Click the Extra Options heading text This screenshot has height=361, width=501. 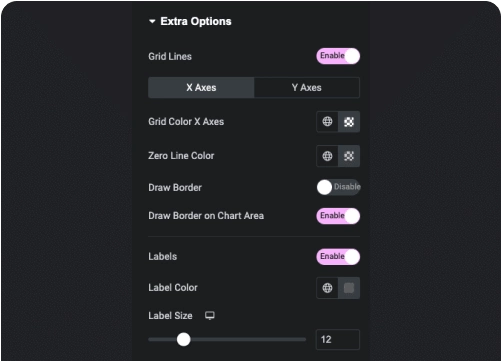[196, 21]
